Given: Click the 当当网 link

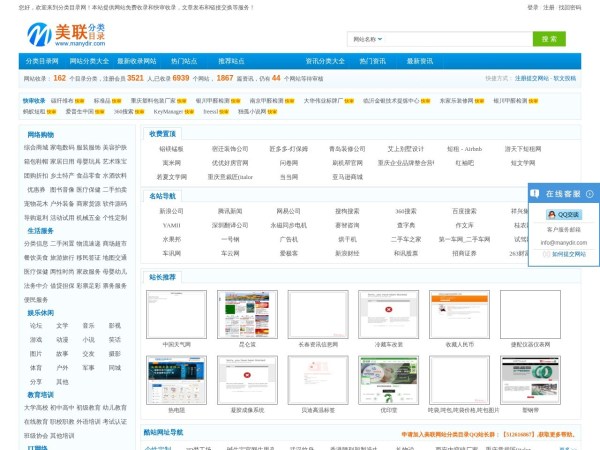Looking at the screenshot, I should [x=289, y=177].
